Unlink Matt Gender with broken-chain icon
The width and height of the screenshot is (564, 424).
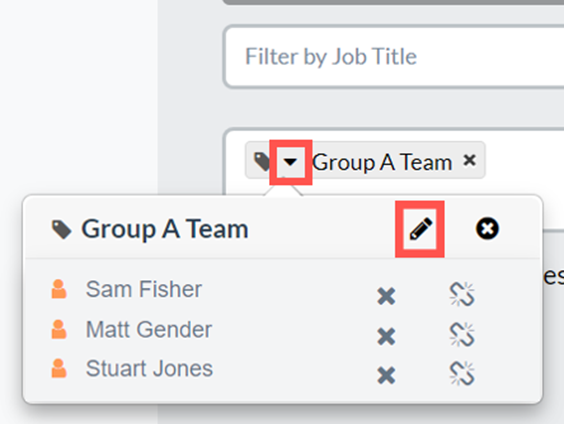click(x=462, y=334)
